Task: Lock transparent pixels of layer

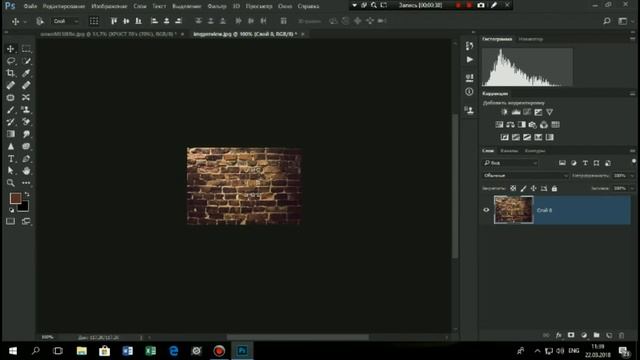Action: [513, 189]
